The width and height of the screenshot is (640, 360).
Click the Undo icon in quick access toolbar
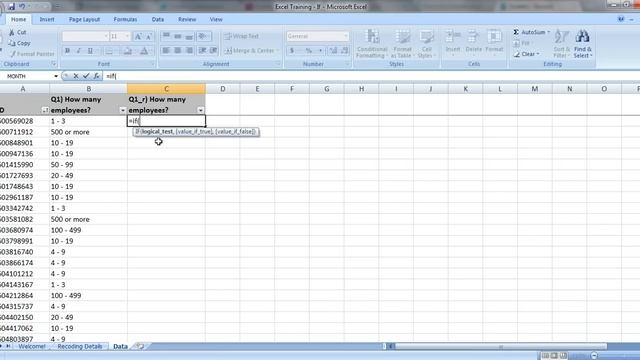pos(22,7)
